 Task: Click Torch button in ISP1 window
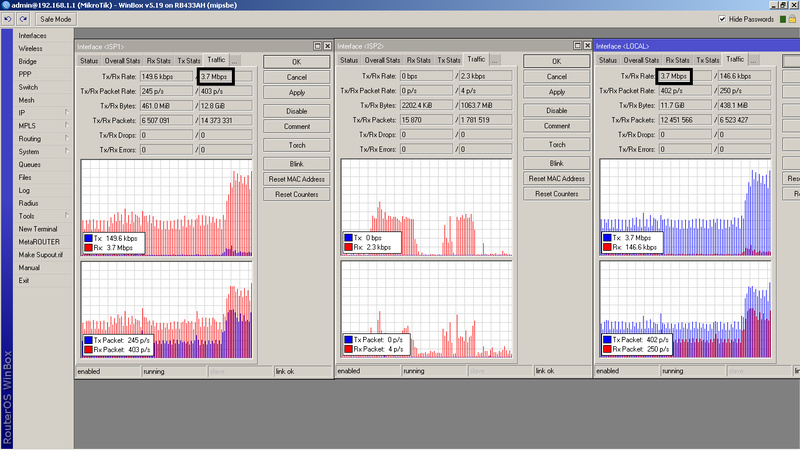(x=296, y=145)
